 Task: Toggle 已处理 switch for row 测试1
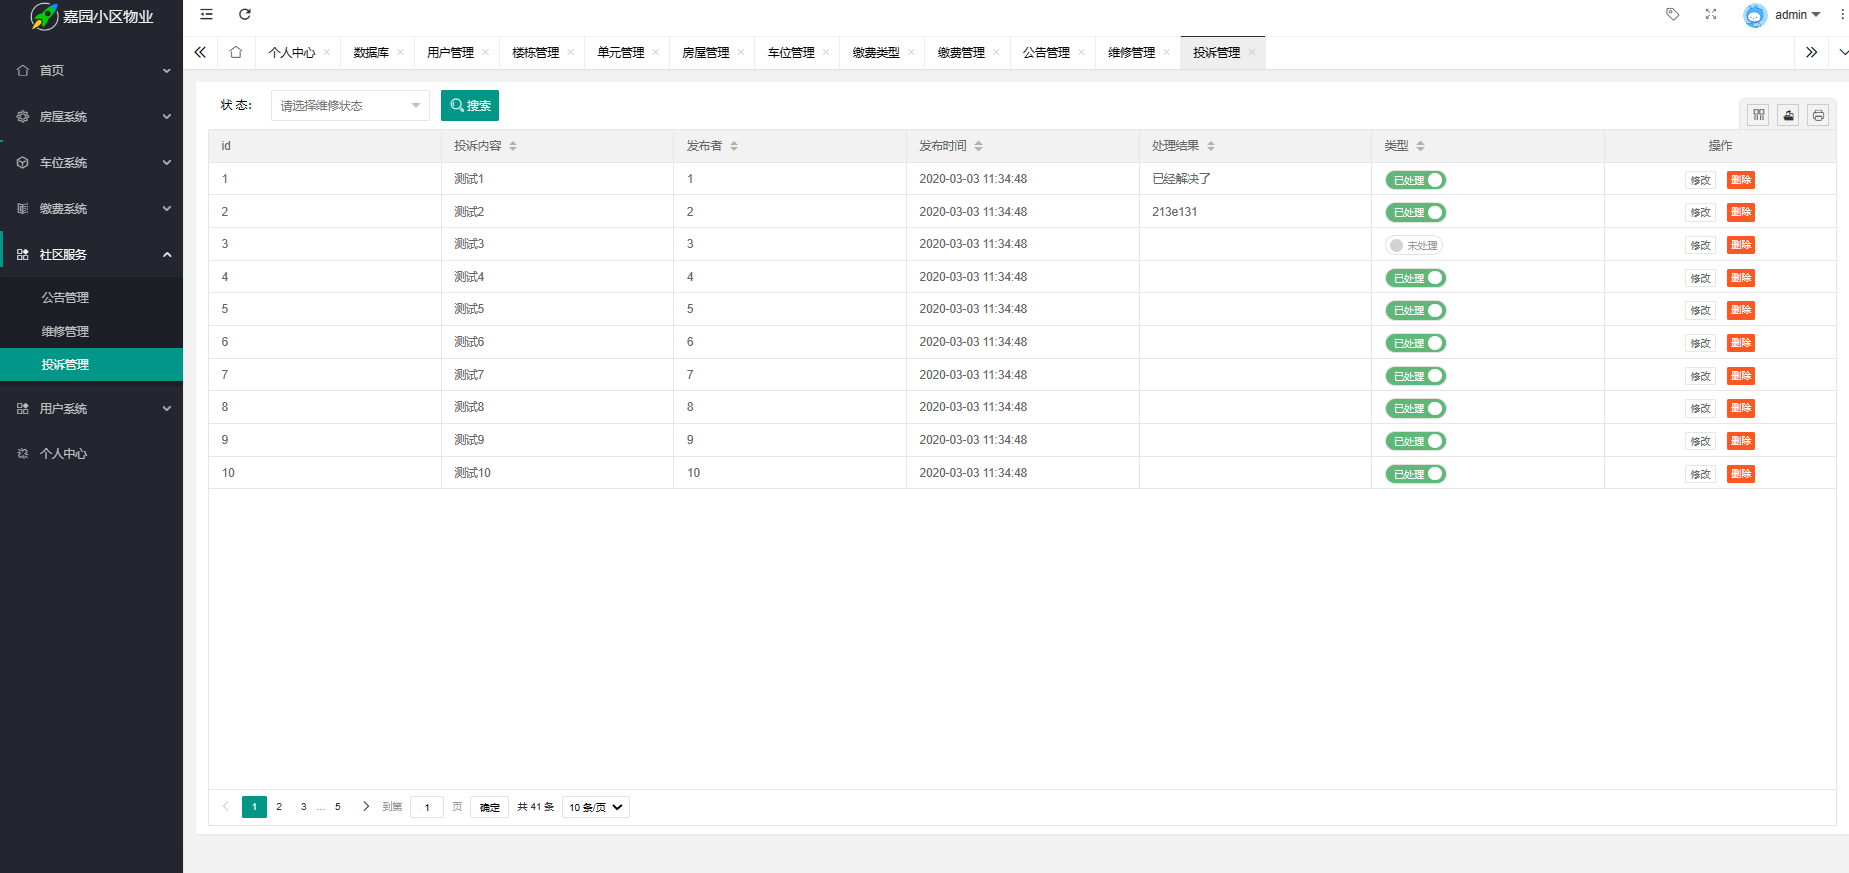click(1415, 180)
